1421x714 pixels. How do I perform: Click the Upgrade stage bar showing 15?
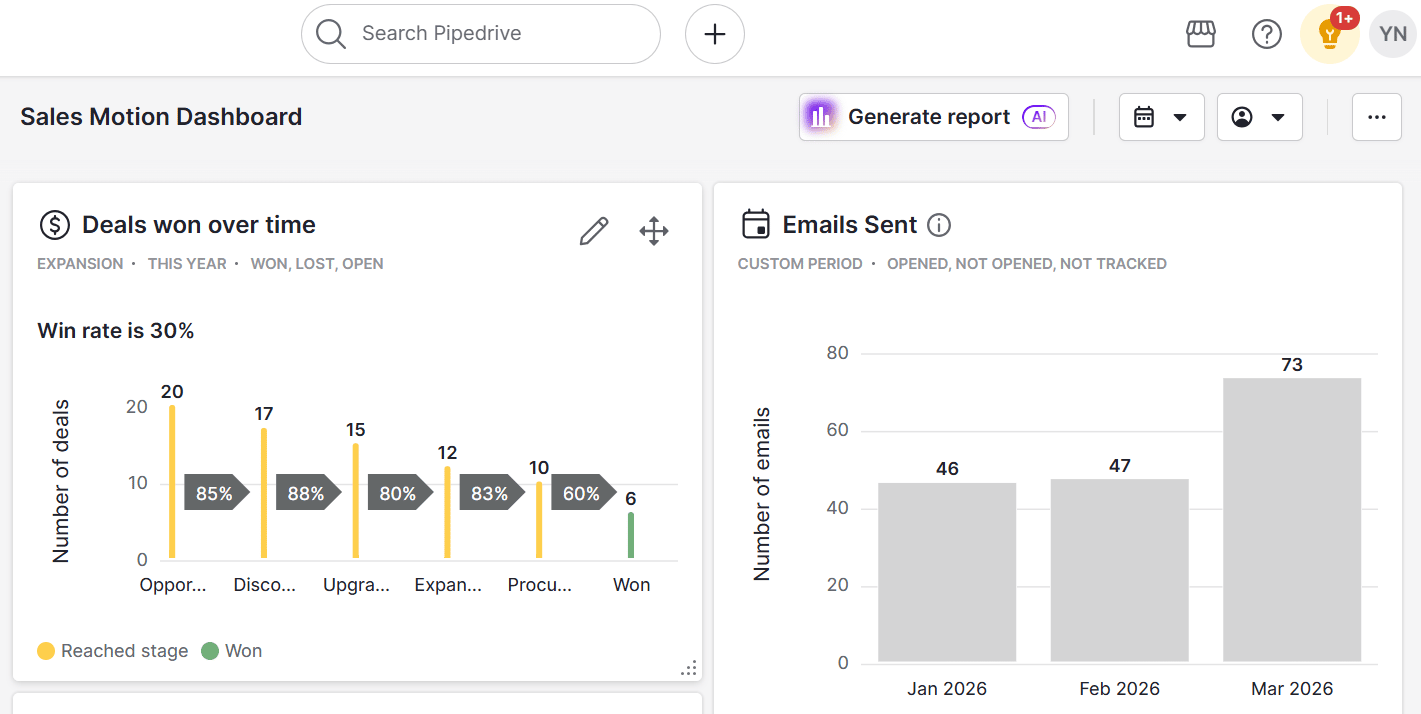point(356,501)
